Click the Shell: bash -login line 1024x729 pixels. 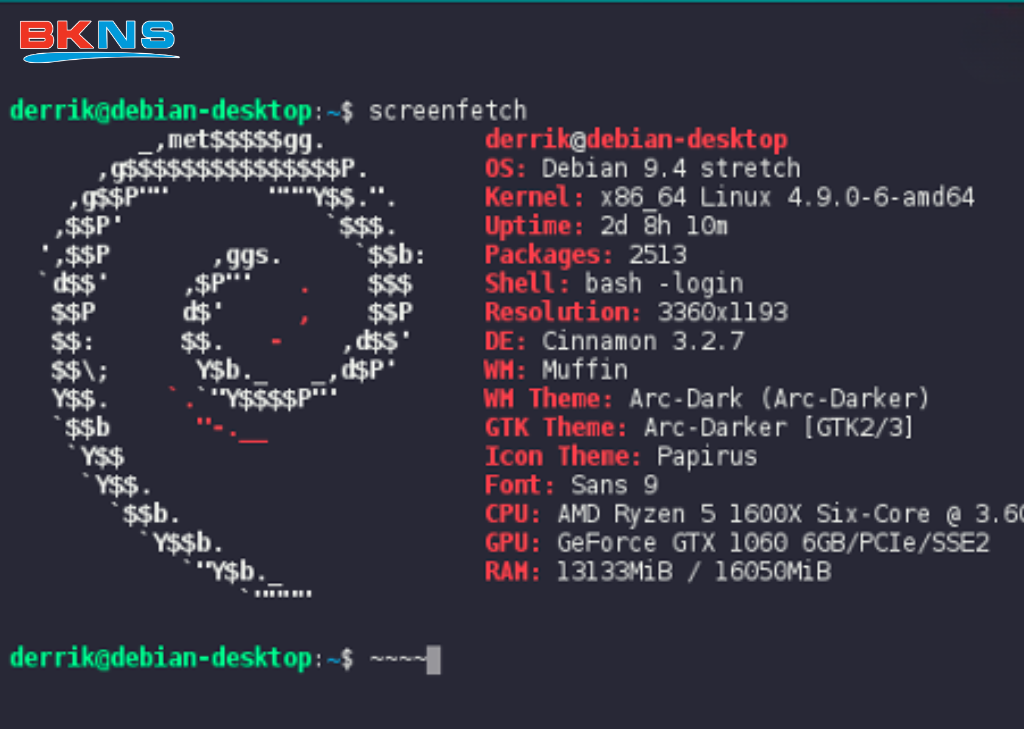point(613,284)
